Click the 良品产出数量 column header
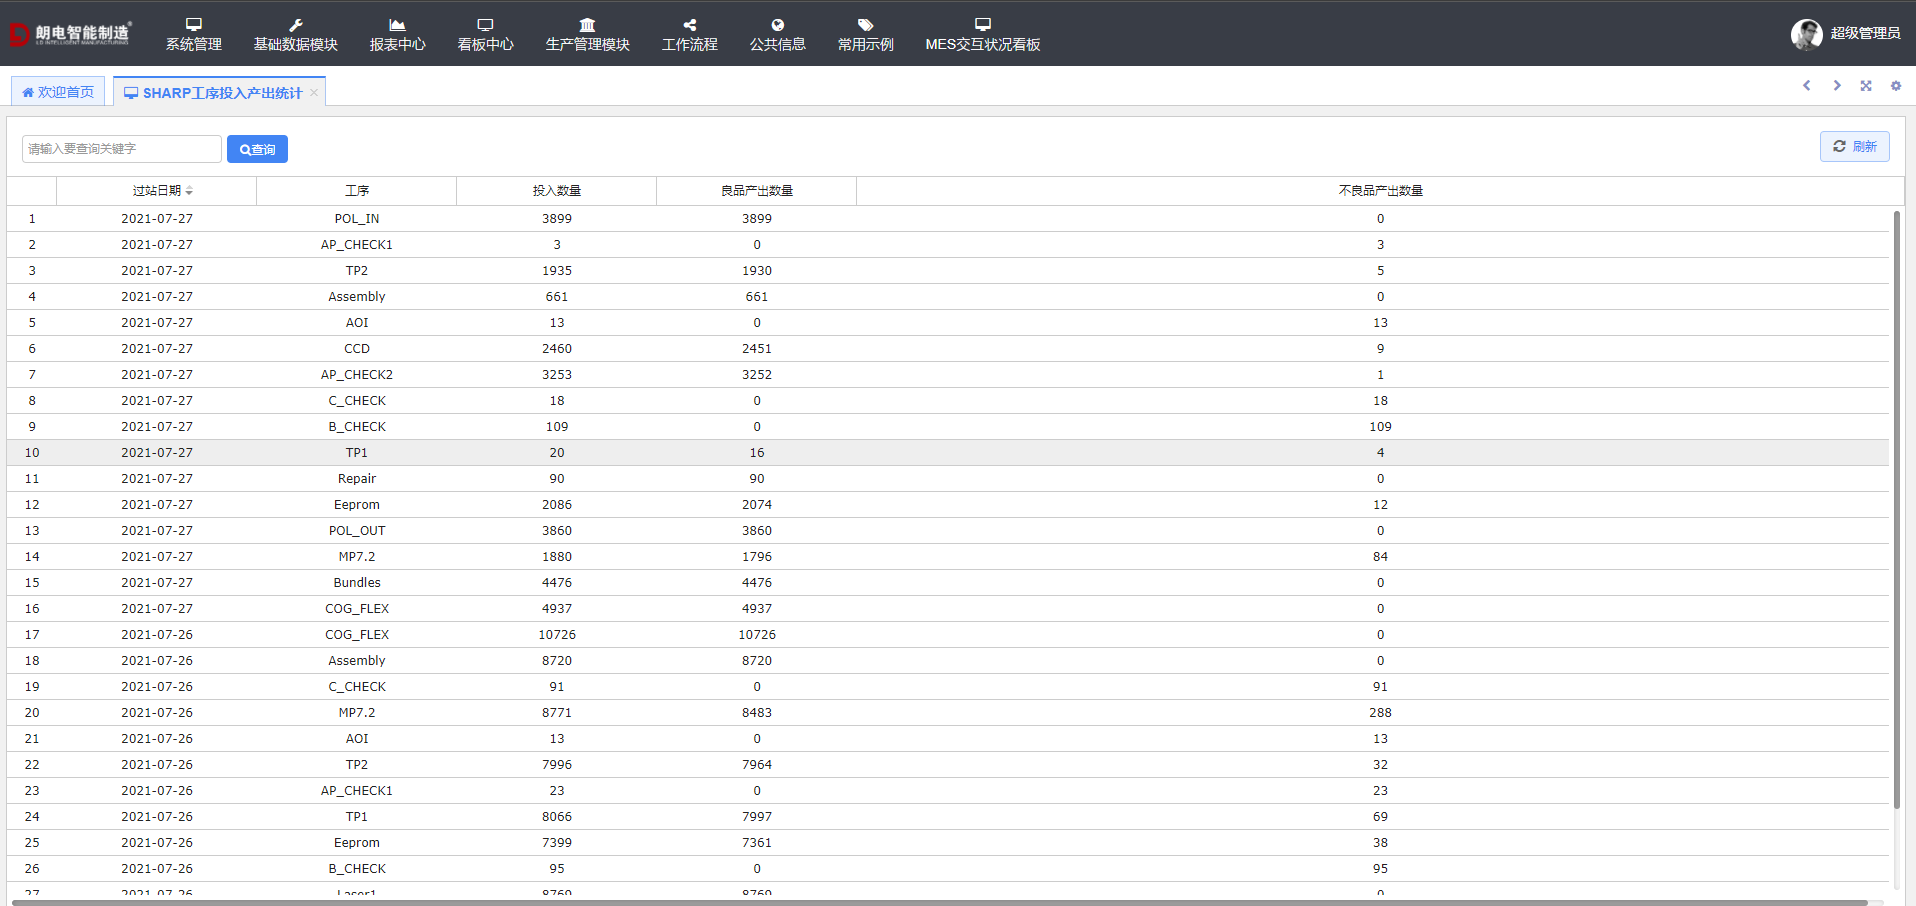Screen dimensions: 1916x906 [757, 191]
